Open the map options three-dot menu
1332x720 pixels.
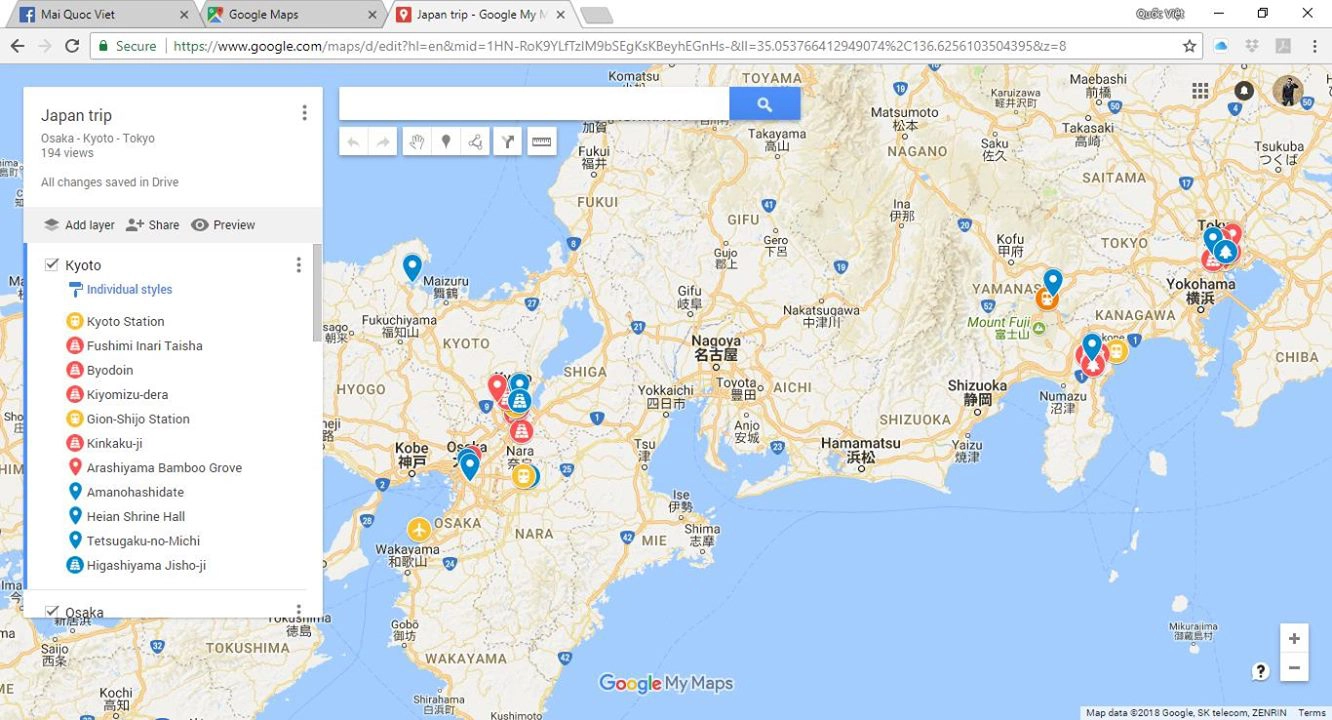[305, 113]
